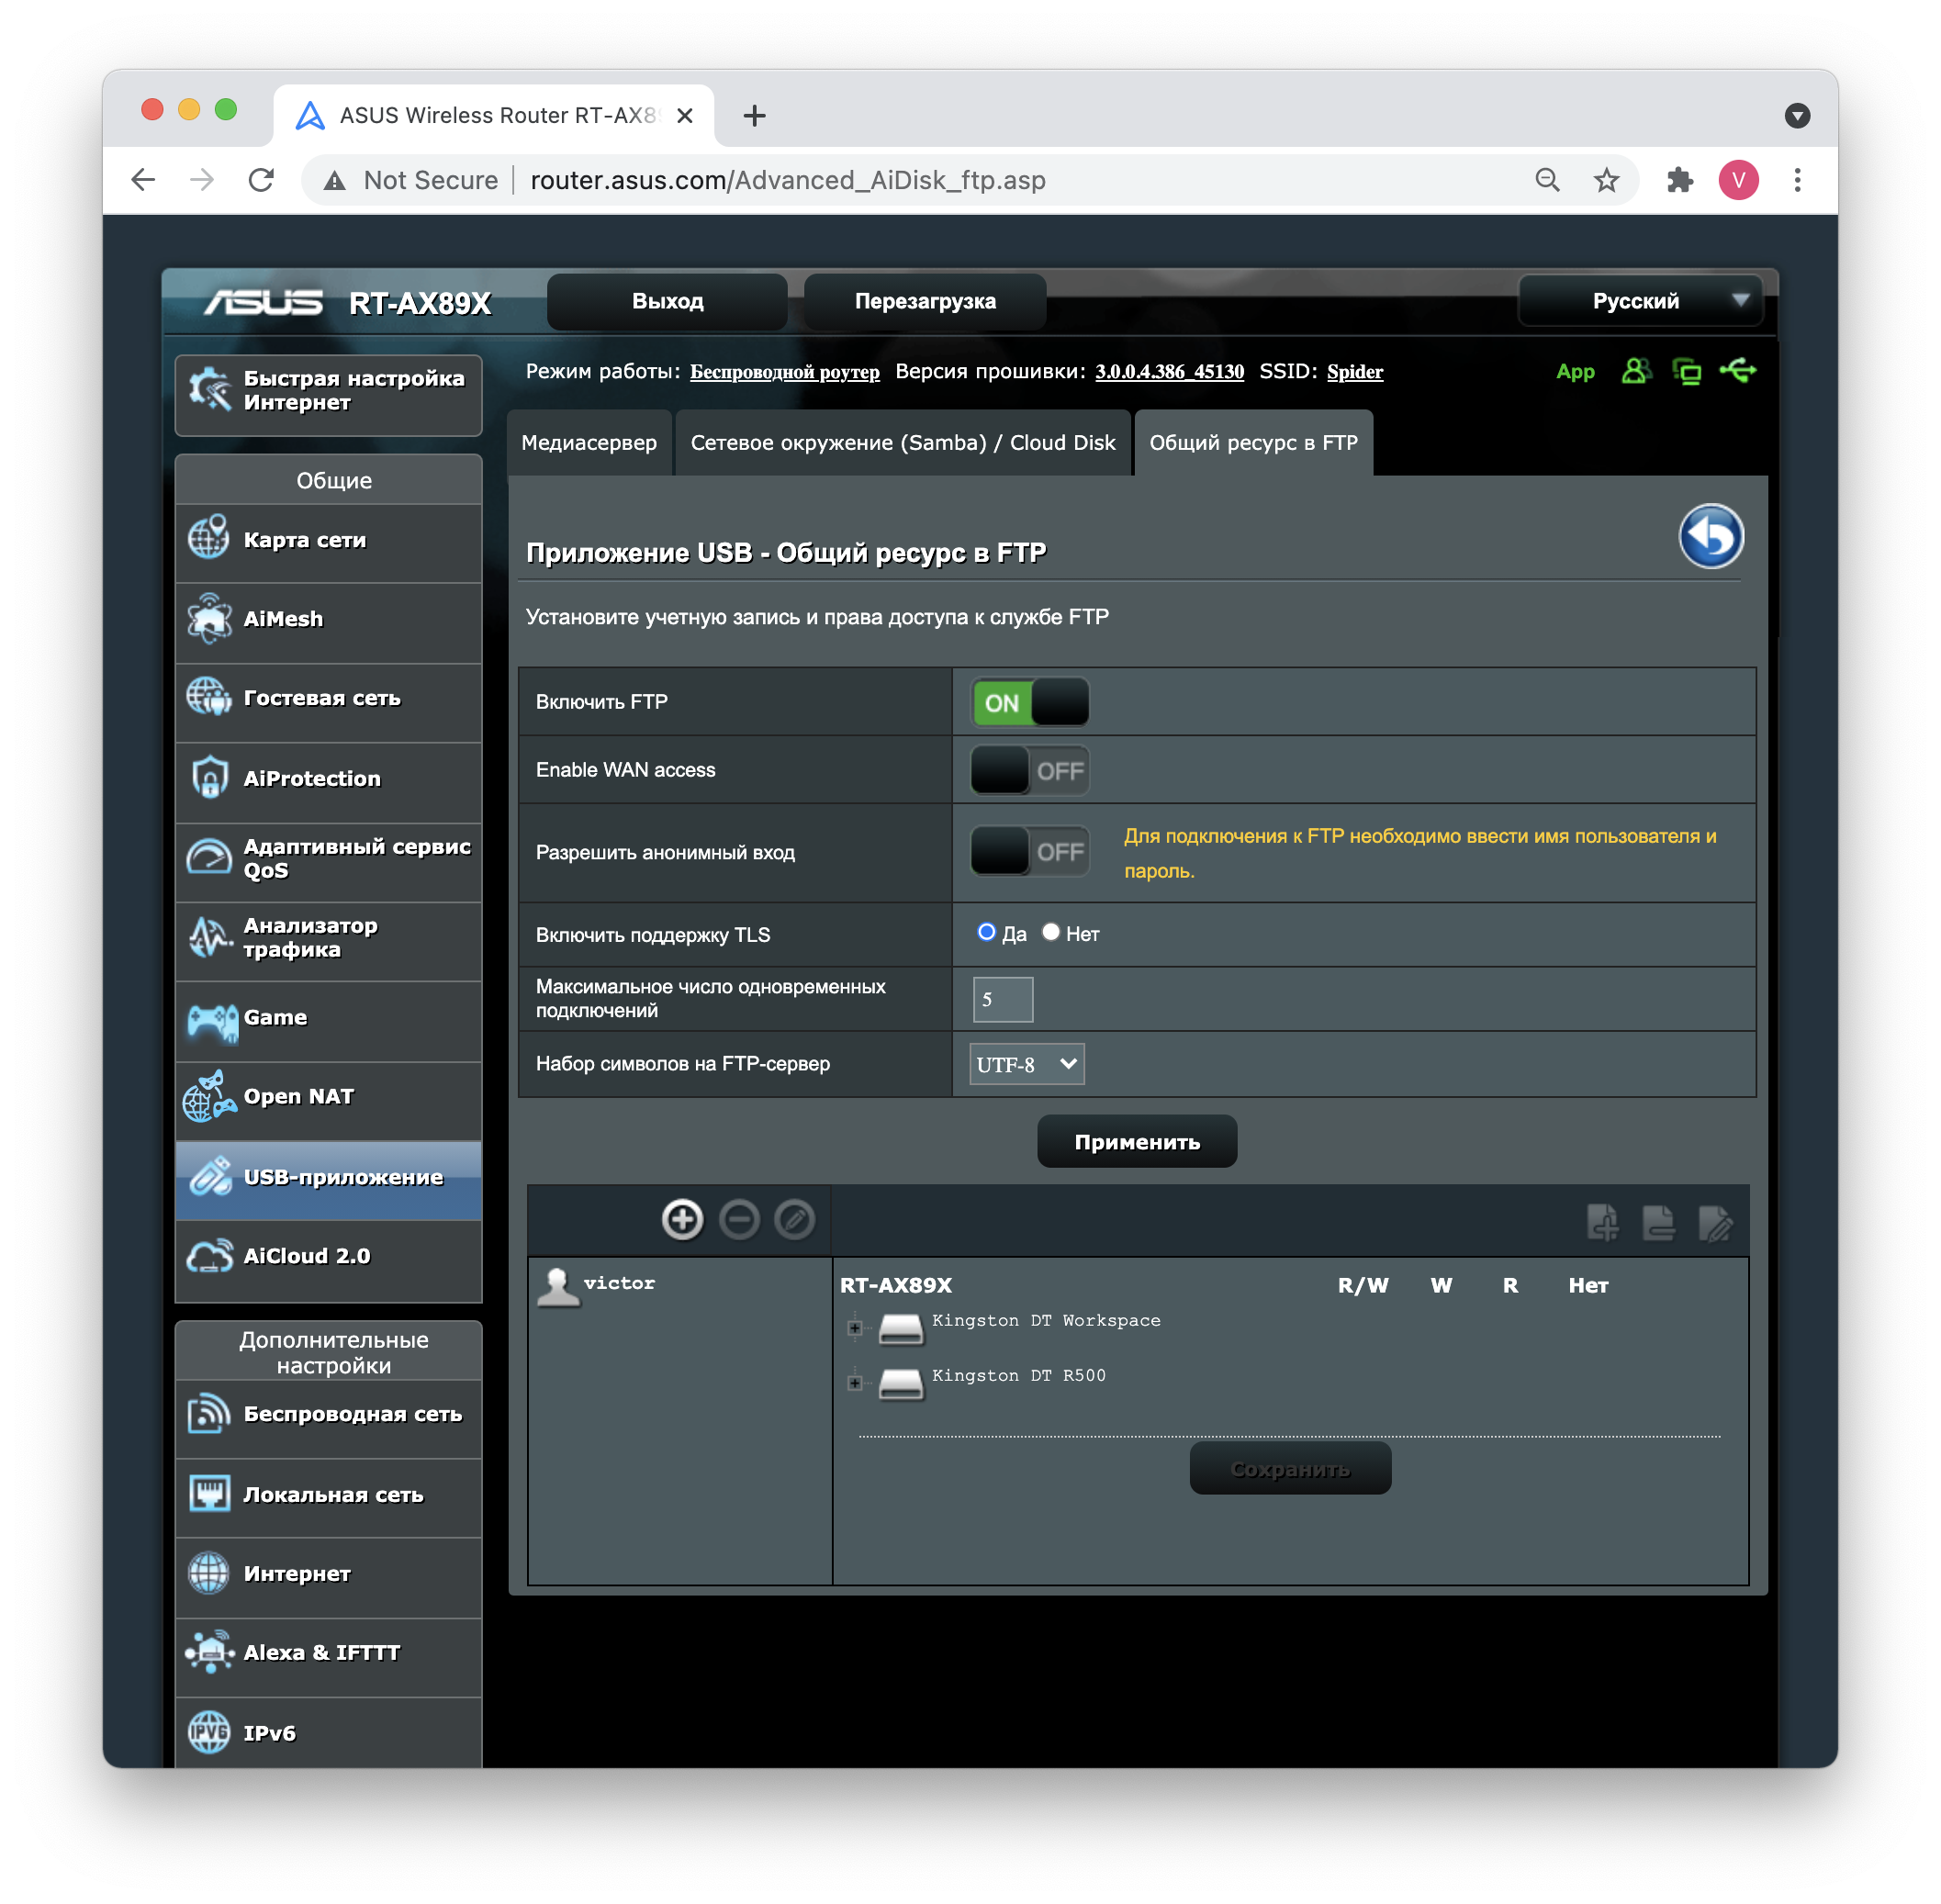1941x1904 pixels.
Task: Select Да for TLS support
Action: tap(987, 933)
